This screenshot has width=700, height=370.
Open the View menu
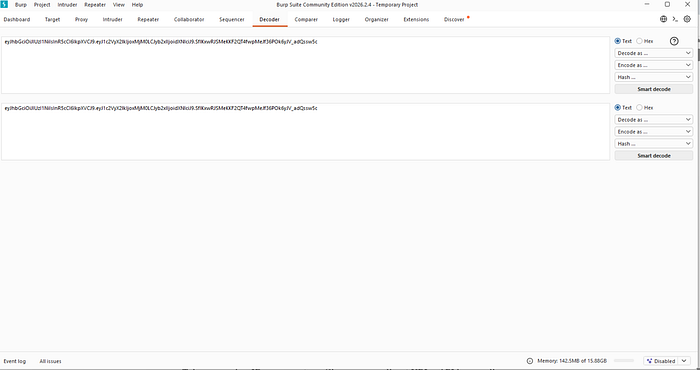[119, 4]
